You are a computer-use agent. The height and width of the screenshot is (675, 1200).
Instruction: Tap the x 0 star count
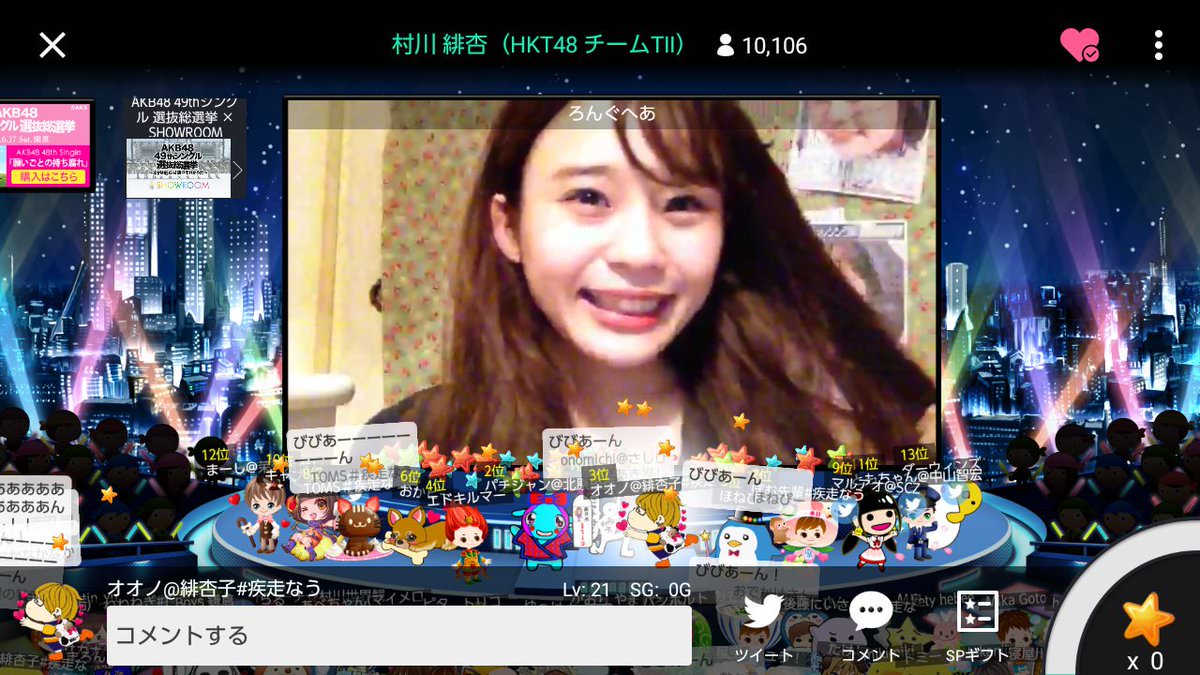tap(1146, 661)
